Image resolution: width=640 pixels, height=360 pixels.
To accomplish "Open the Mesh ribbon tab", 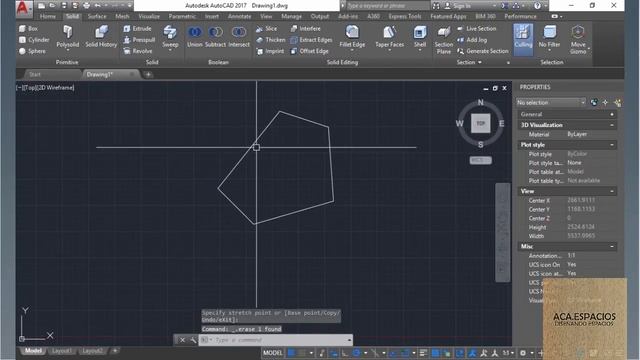I will point(122,16).
